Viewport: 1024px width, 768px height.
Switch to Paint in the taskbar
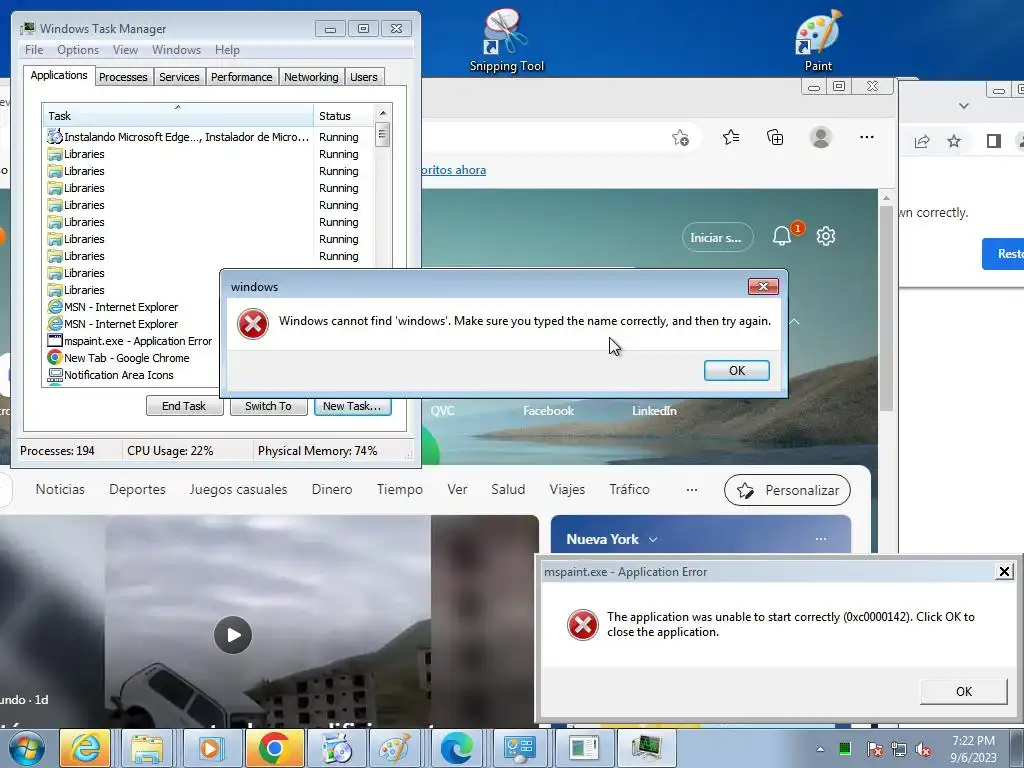point(395,748)
